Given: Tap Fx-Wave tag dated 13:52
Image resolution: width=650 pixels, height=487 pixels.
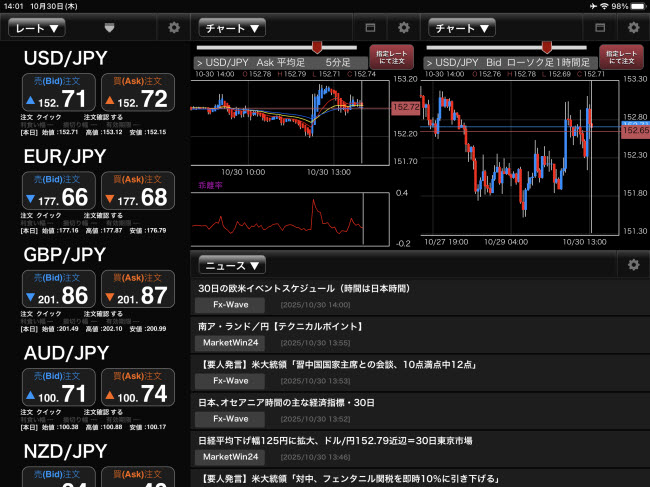Looking at the screenshot, I should click(x=230, y=419).
